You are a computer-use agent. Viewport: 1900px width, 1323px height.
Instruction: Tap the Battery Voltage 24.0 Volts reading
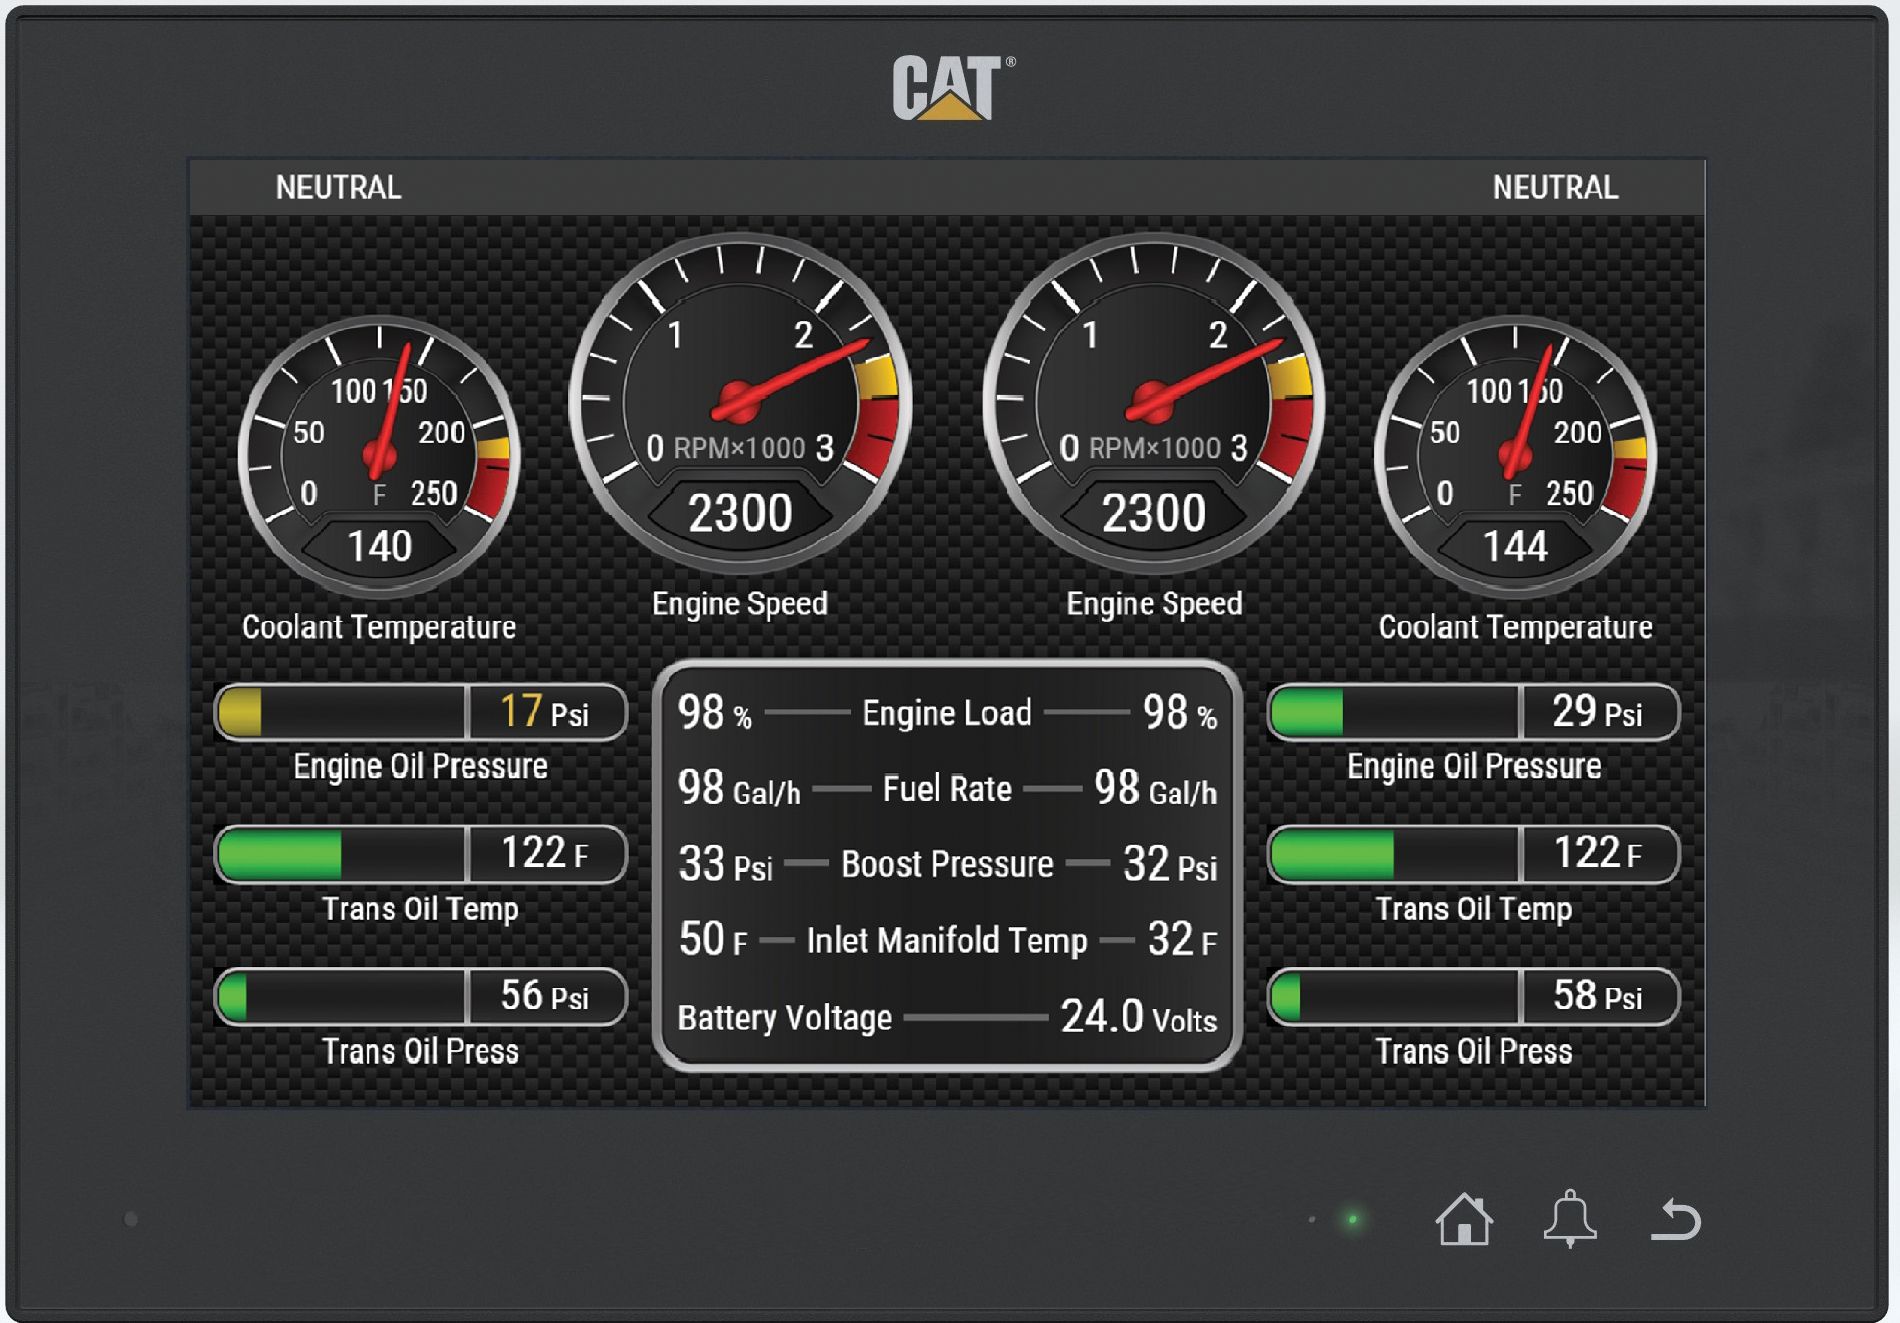[x=1138, y=1017]
